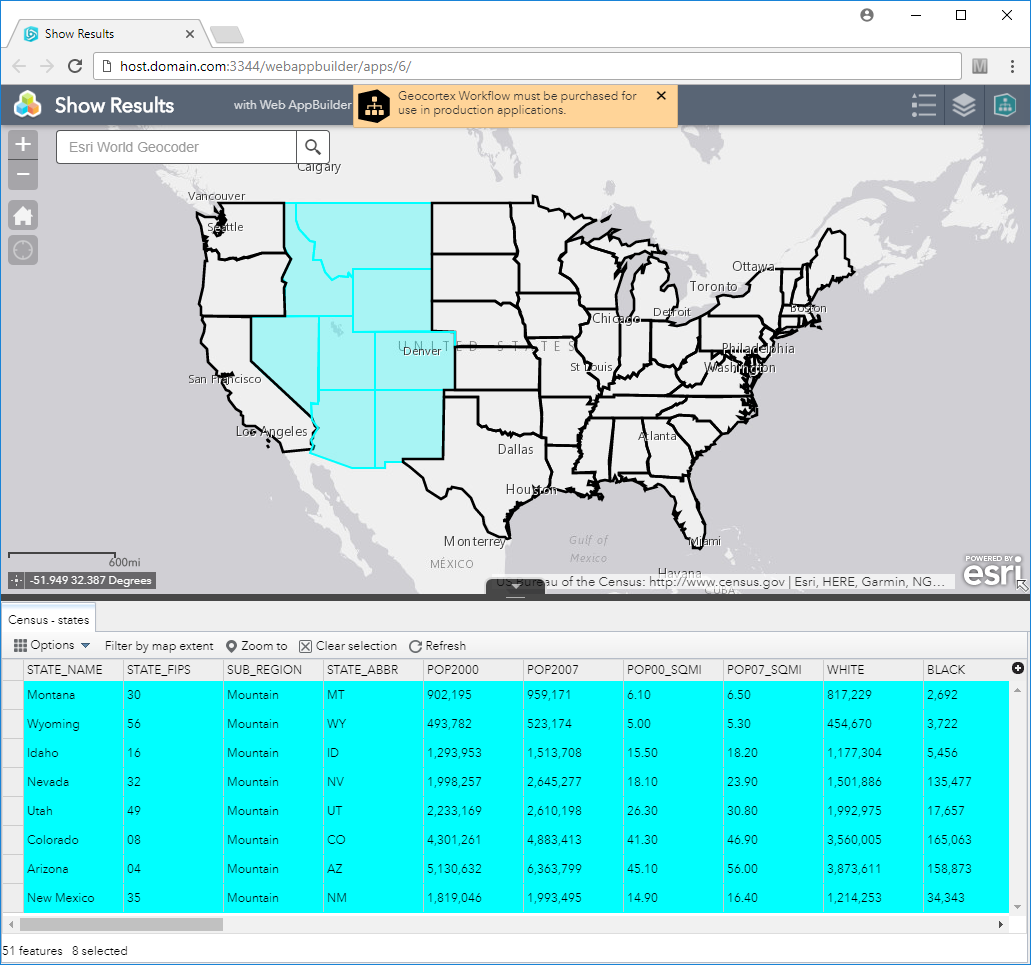Toggle Filter by map extent
Screen dimensions: 1031x965
pyautogui.click(x=159, y=646)
